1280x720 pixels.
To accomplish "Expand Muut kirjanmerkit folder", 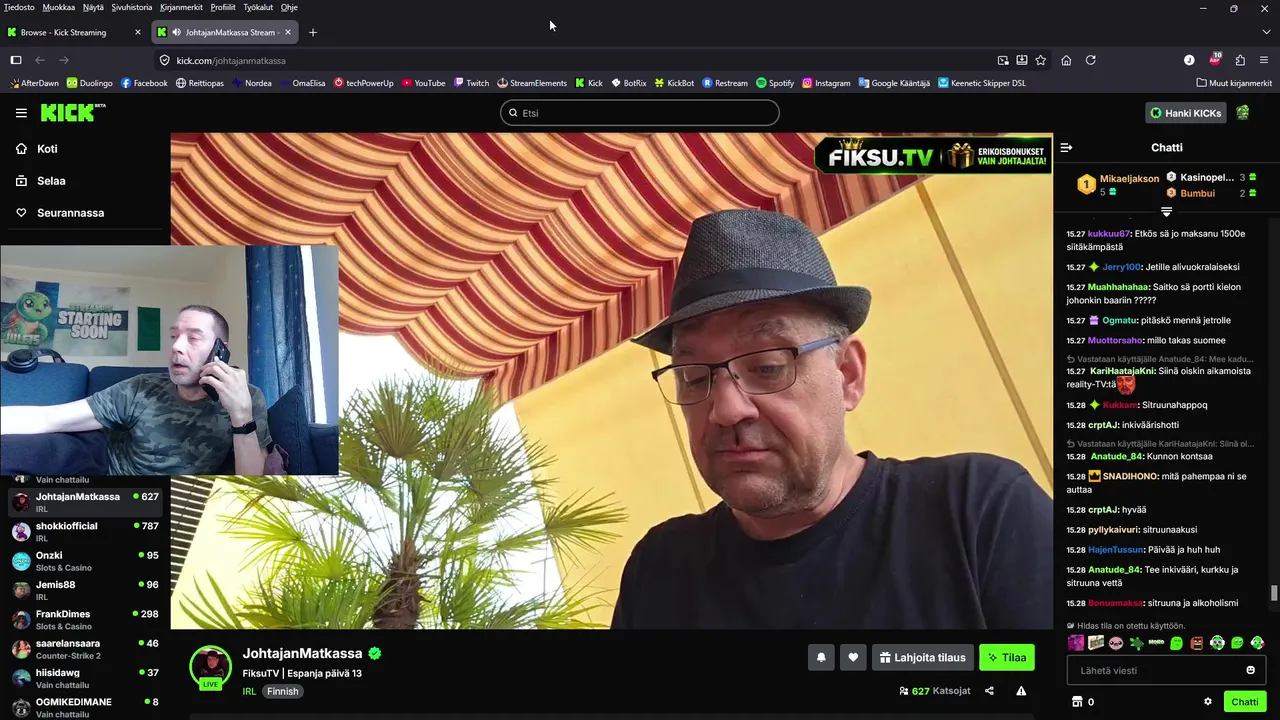I will [1234, 83].
